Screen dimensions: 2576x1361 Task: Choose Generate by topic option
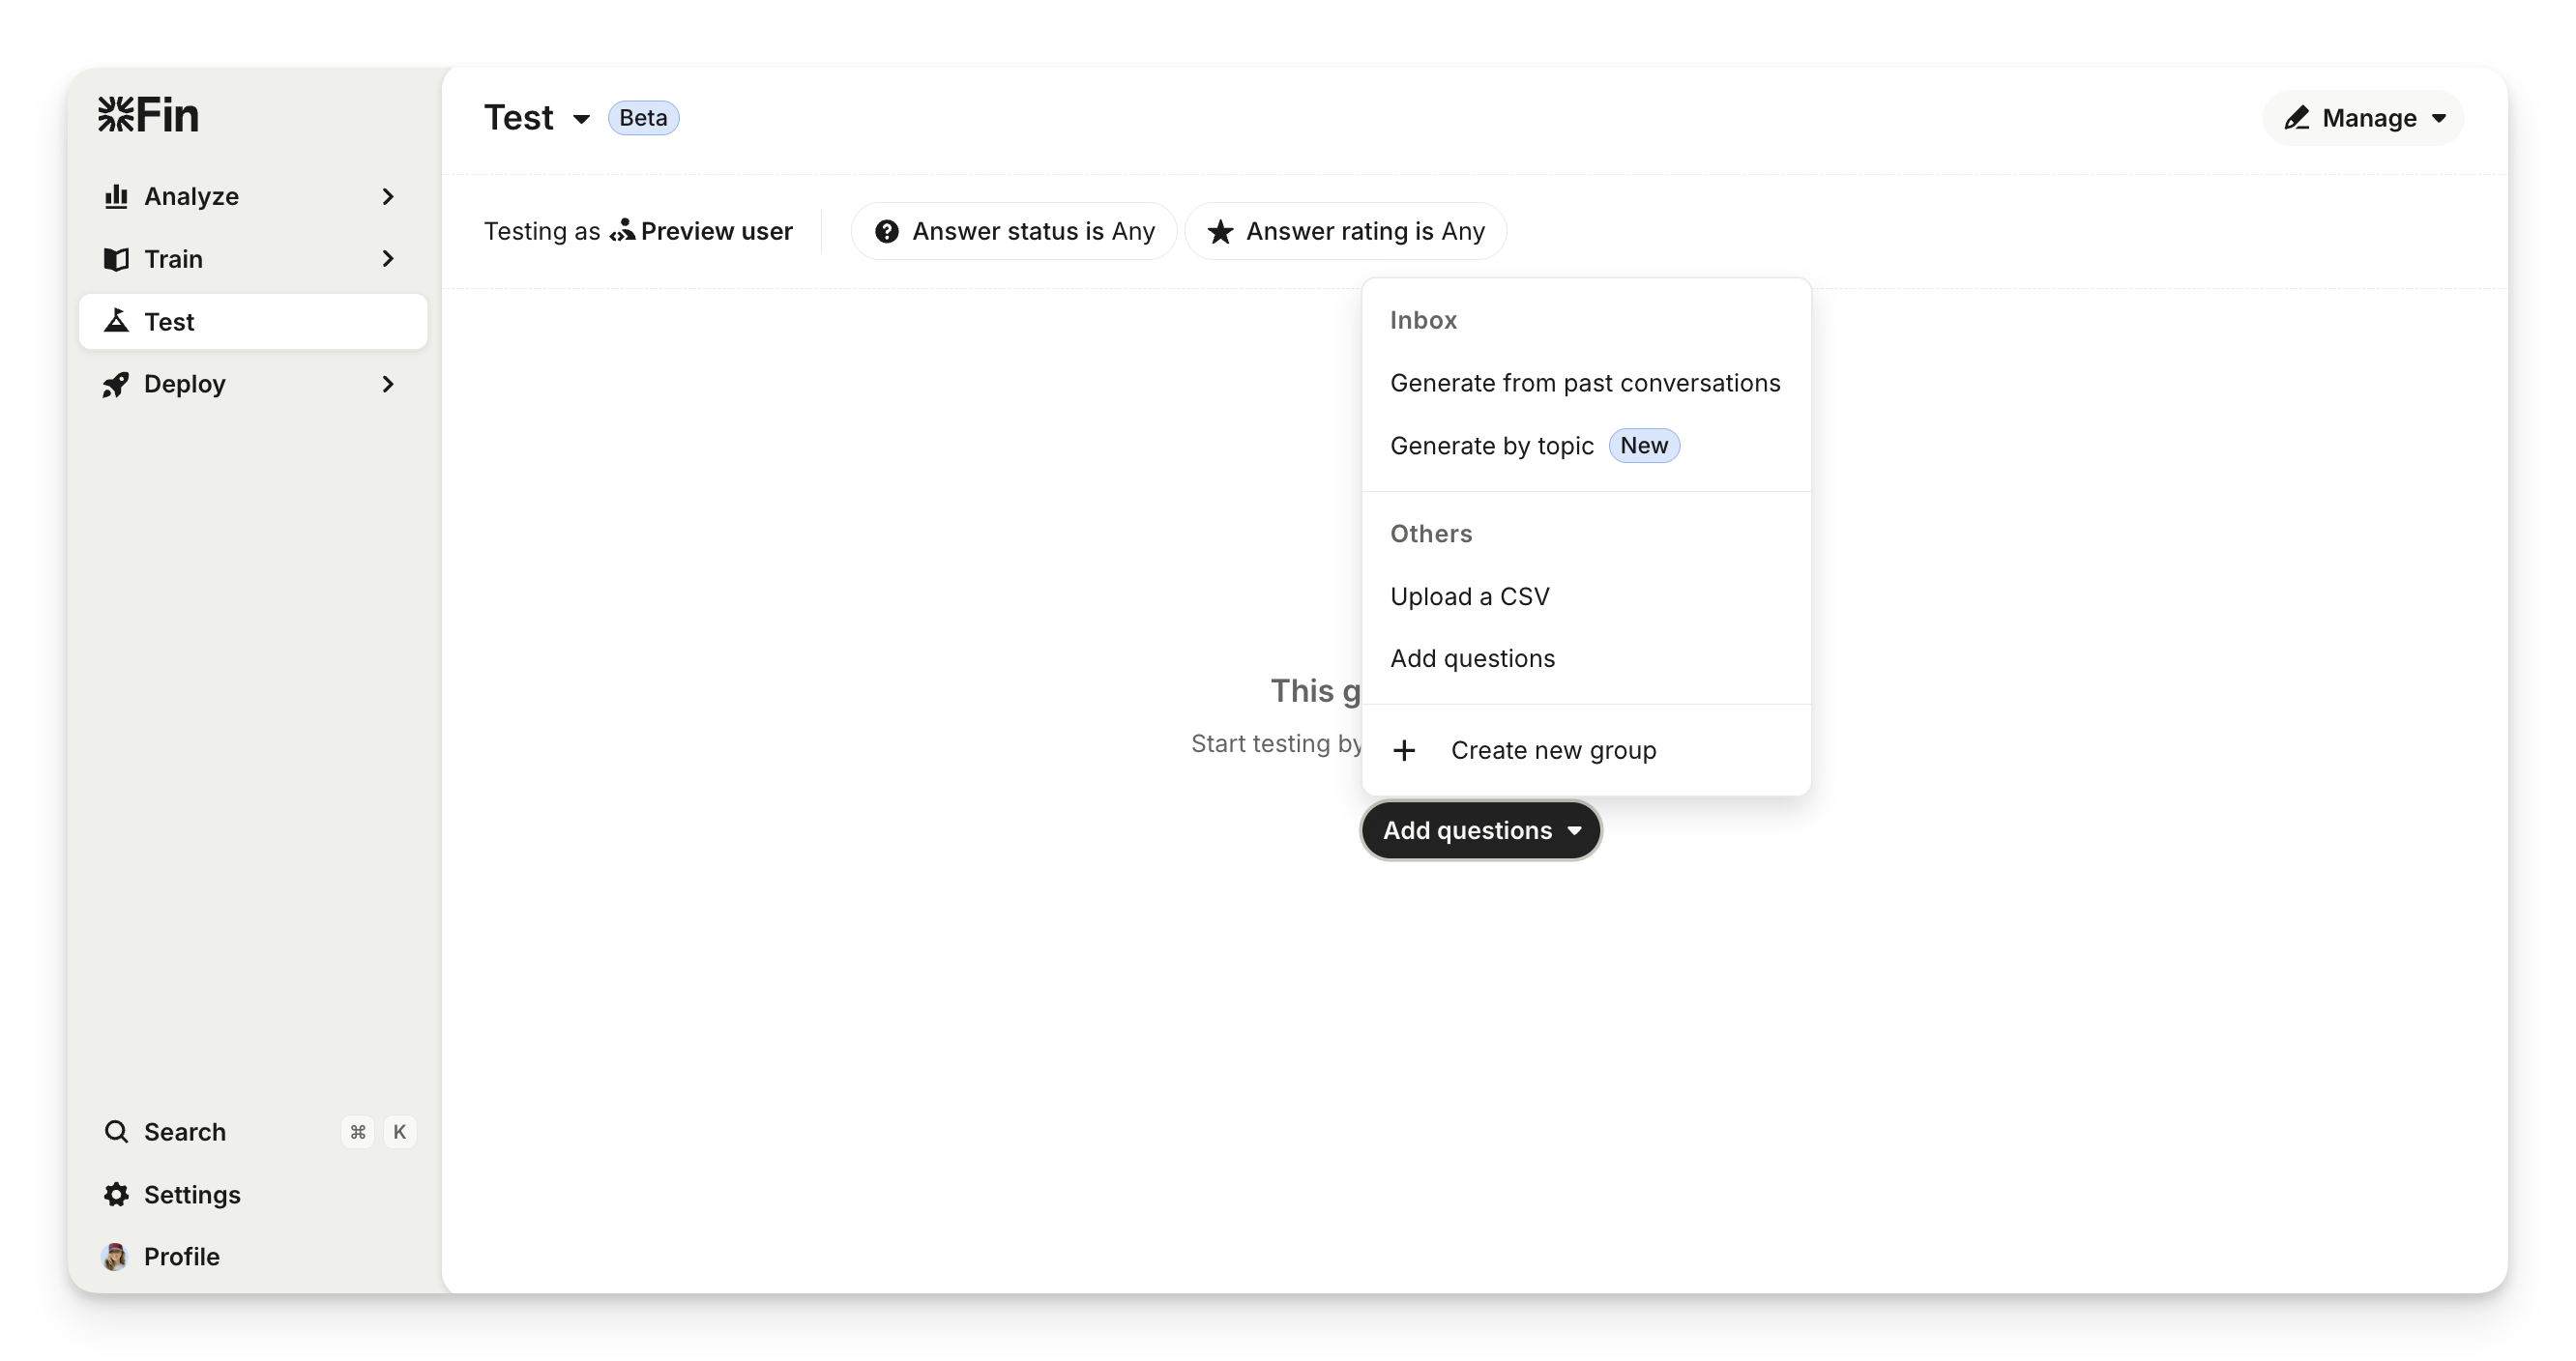1491,446
